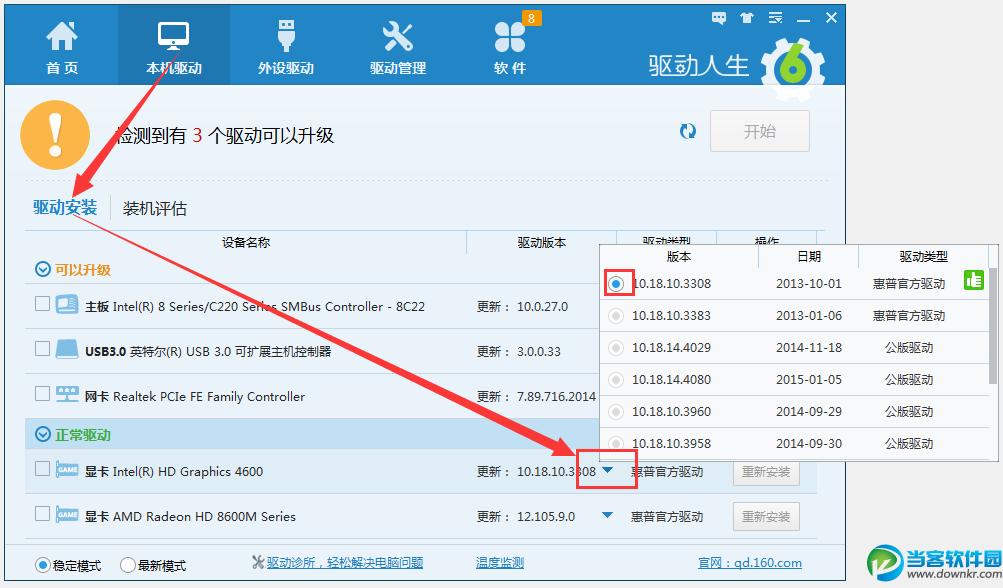Click 驱动类型 header in version popup
Viewport: 1003px width, 588px height.
924,257
